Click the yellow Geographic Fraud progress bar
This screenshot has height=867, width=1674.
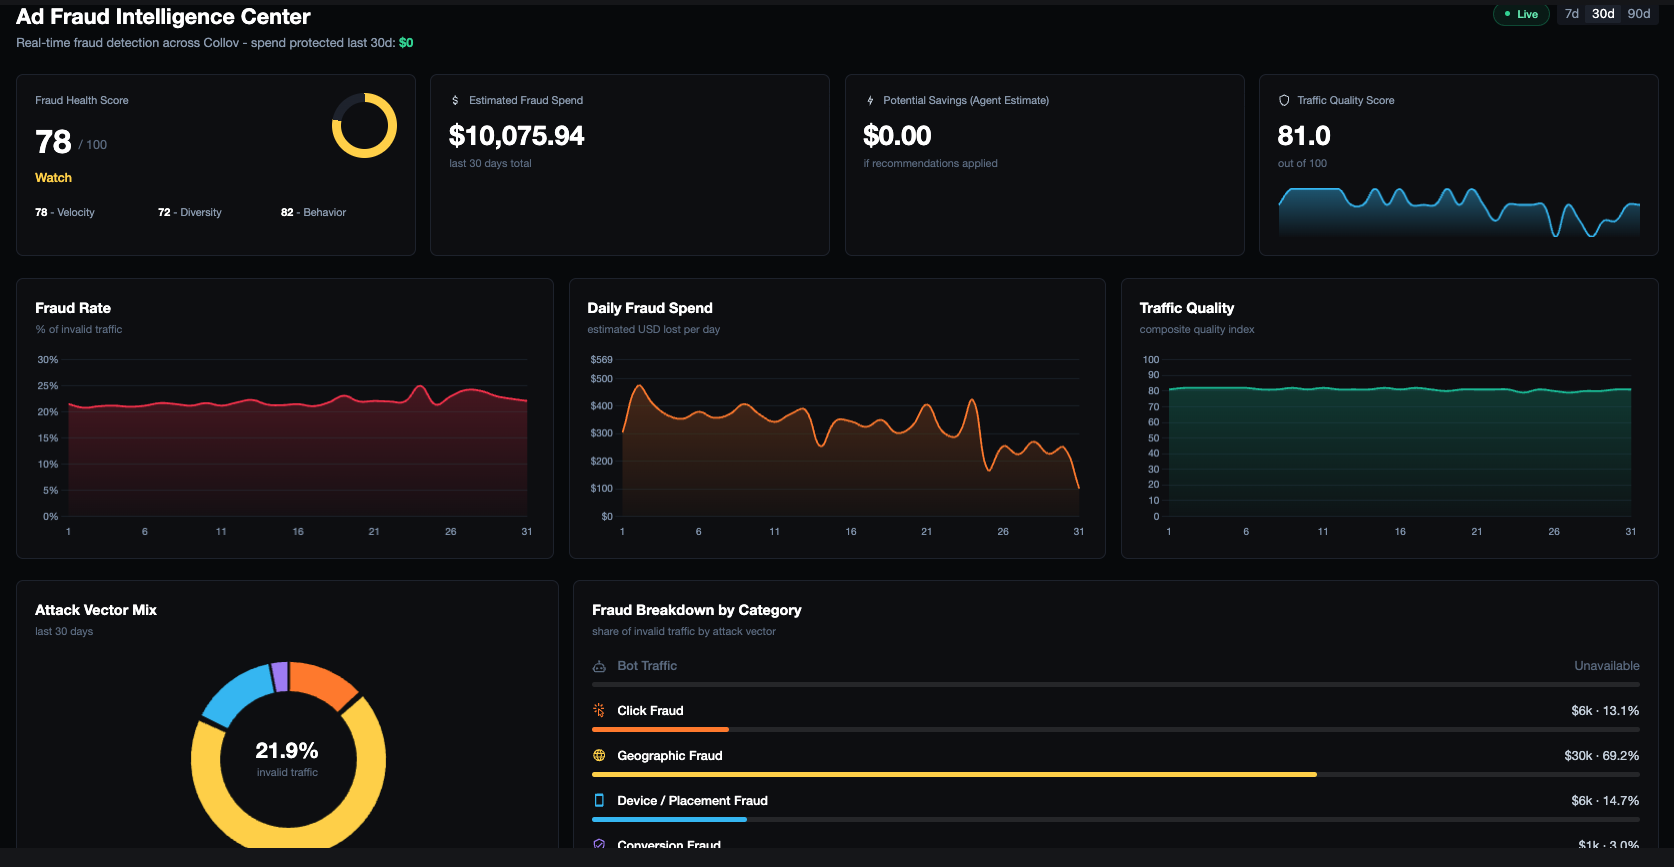(954, 775)
